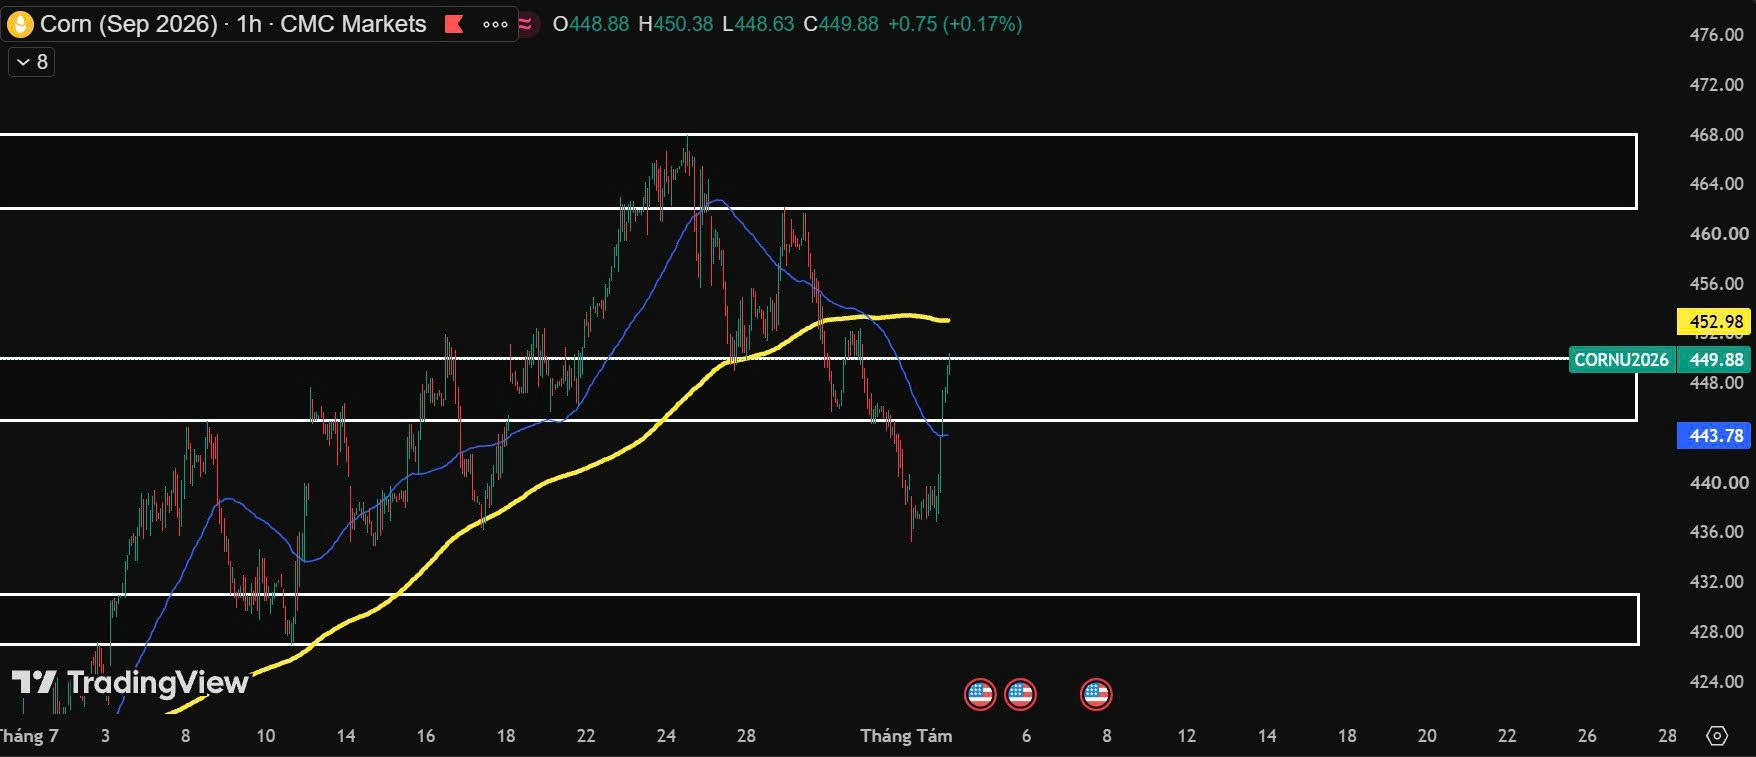Click the 432.00 price axis label
Image resolution: width=1756 pixels, height=757 pixels.
pyautogui.click(x=1716, y=582)
